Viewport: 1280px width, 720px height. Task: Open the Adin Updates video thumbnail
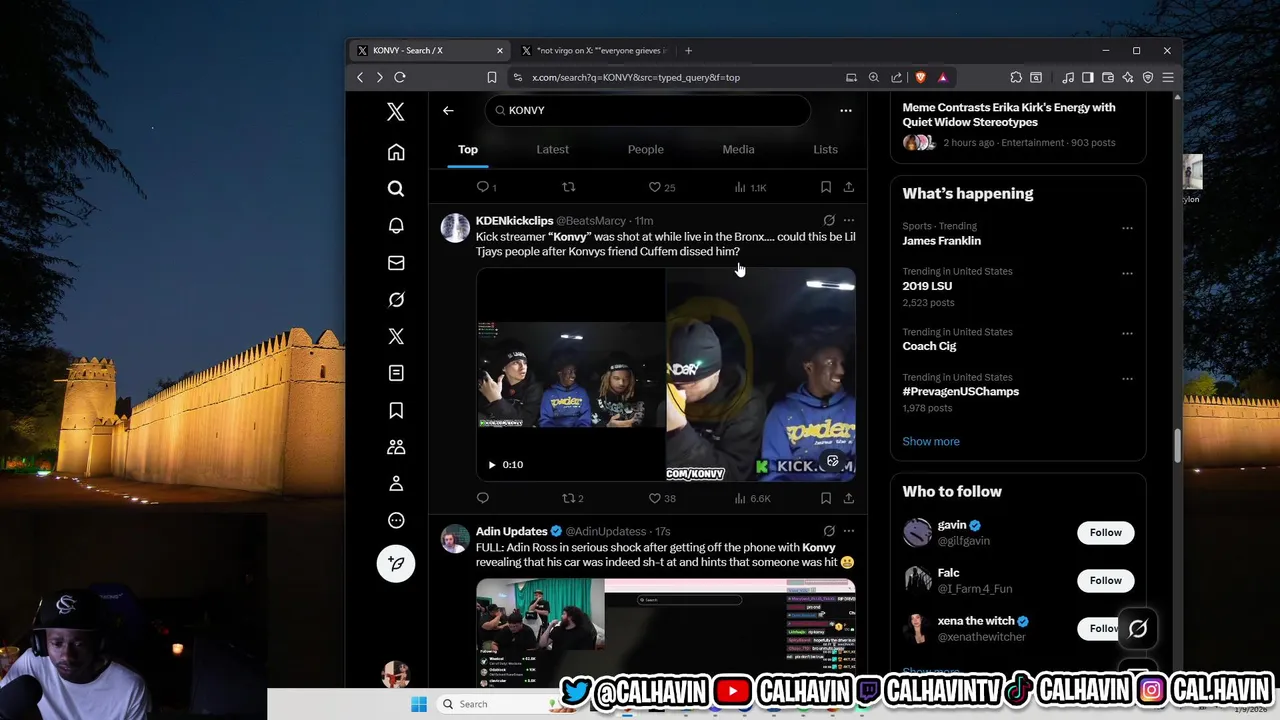[665, 632]
